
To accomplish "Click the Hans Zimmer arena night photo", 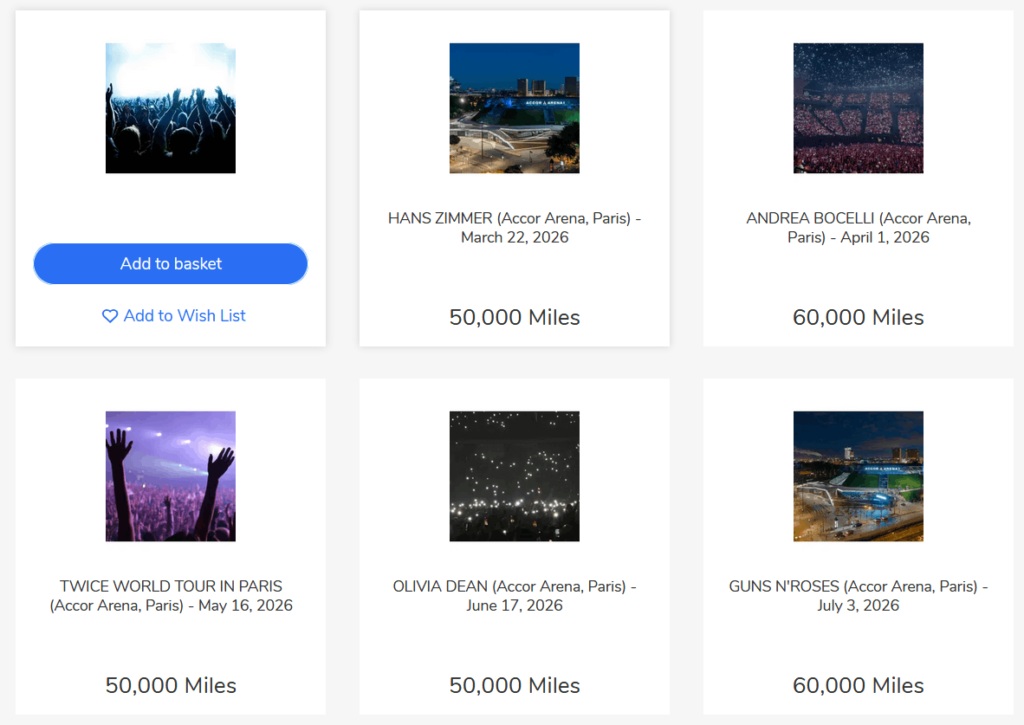I will tap(514, 108).
